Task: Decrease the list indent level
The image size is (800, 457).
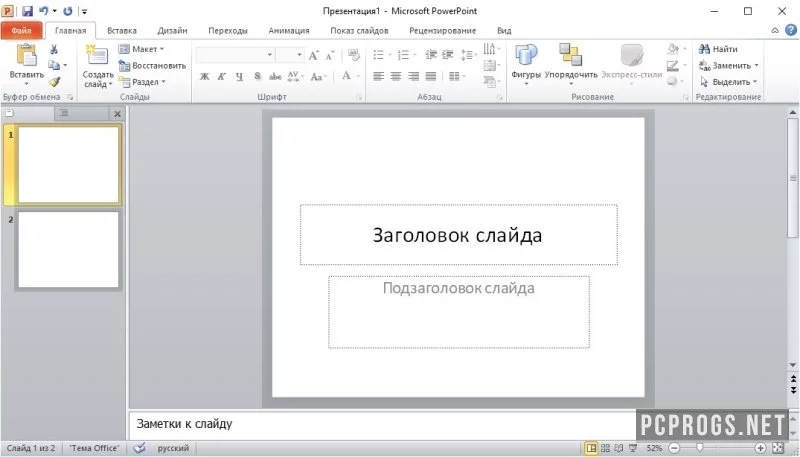Action: 431,55
